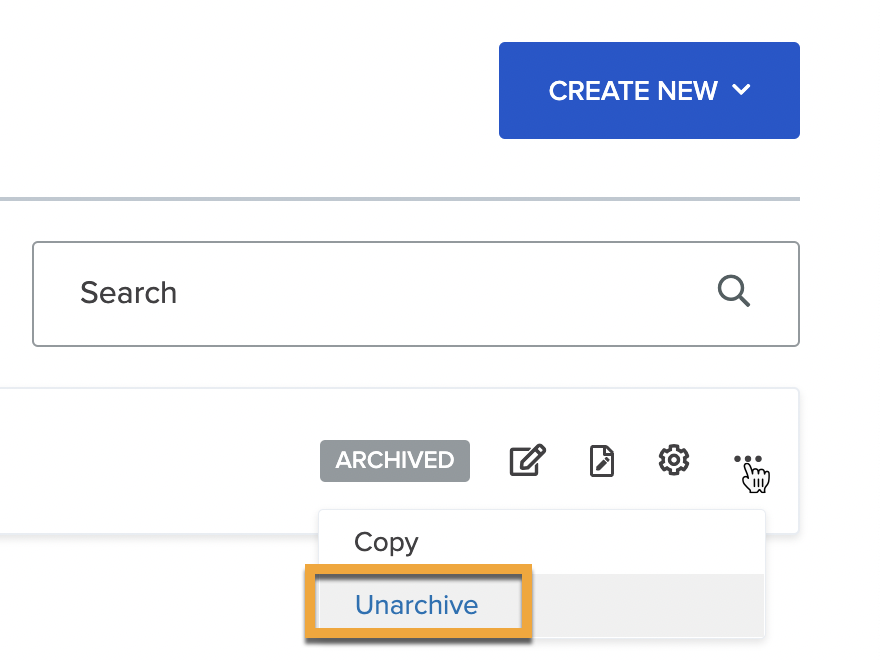Select Copy from the context menu
This screenshot has height=662, width=880.
point(542,542)
